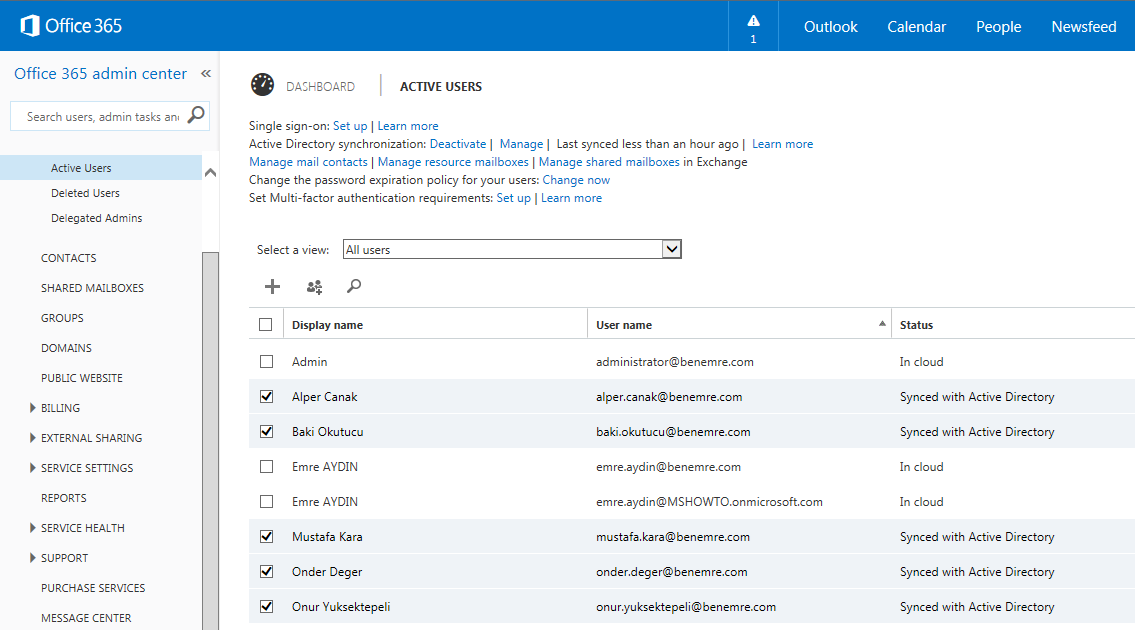The height and width of the screenshot is (630, 1135).
Task: Open DOMAINS in the sidebar
Action: pos(67,348)
